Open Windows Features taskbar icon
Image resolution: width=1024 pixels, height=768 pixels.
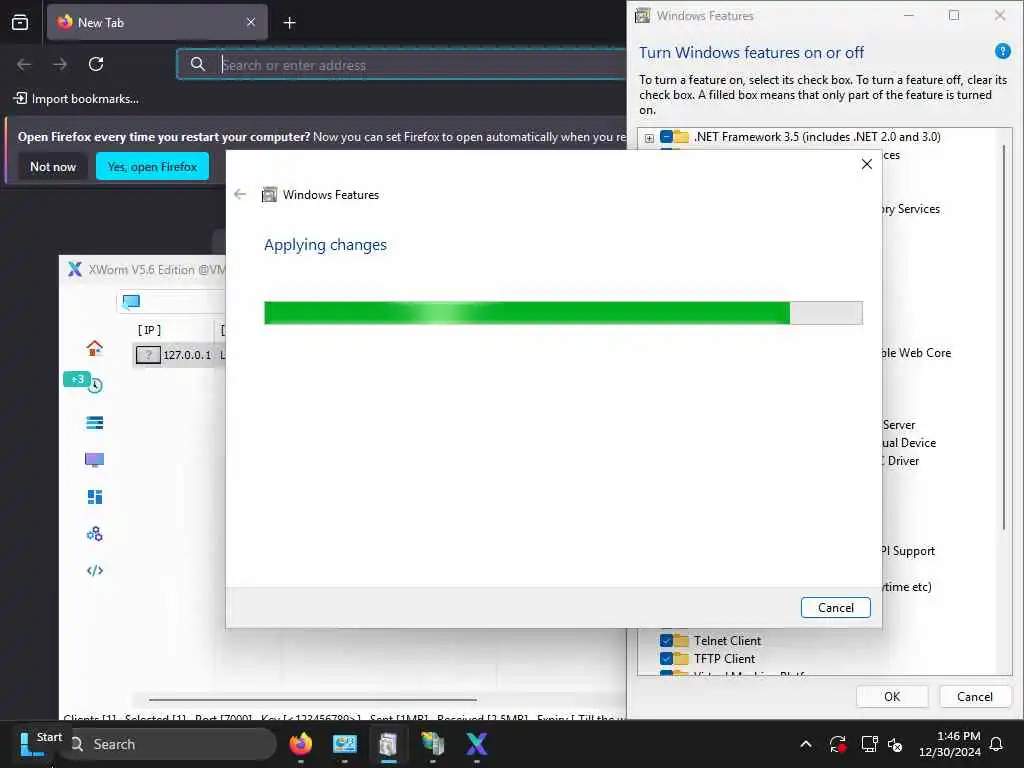[x=388, y=744]
